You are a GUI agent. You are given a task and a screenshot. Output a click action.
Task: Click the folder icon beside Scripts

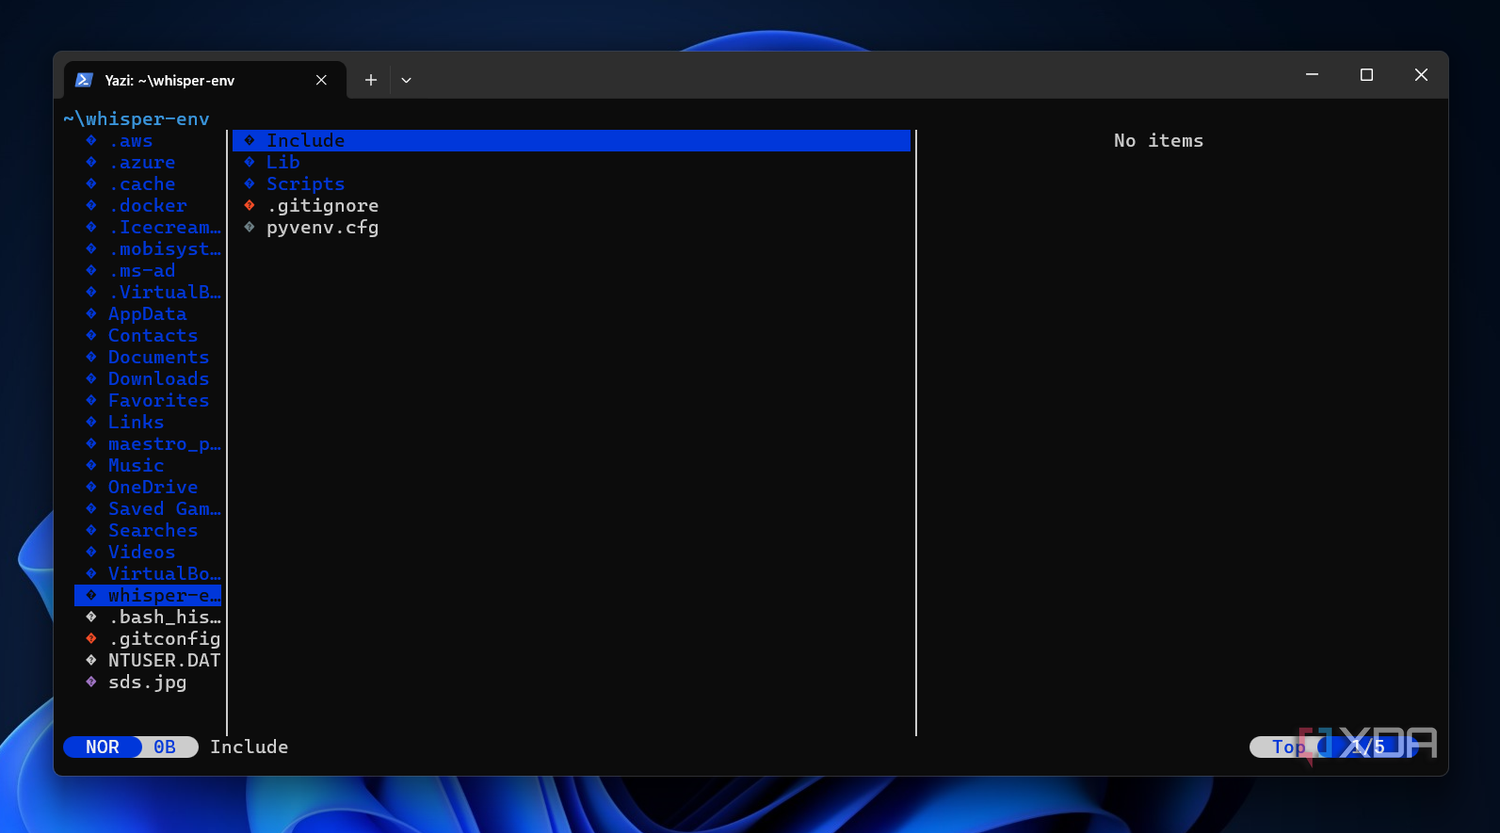coord(250,184)
